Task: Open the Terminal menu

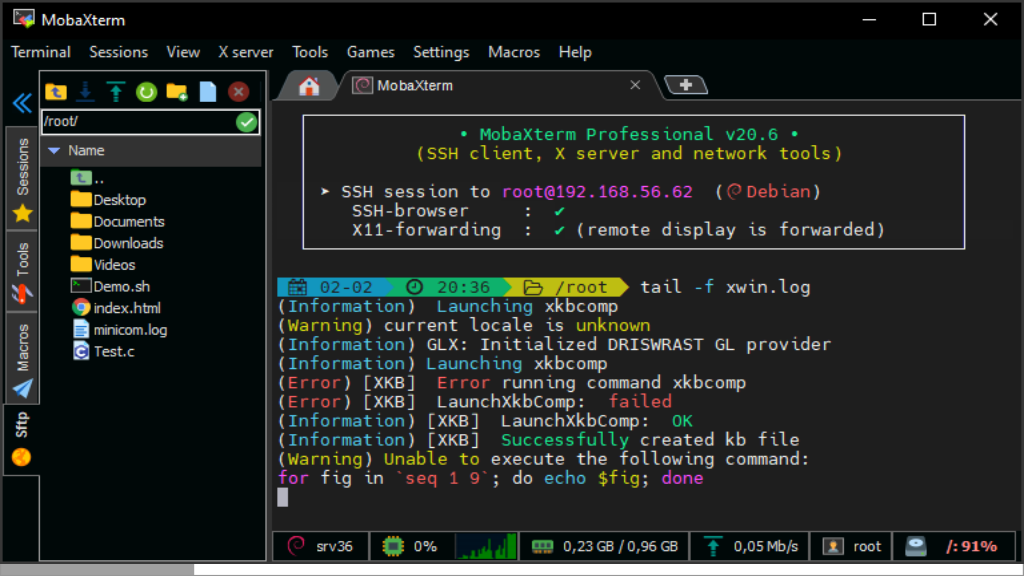Action: pyautogui.click(x=40, y=52)
